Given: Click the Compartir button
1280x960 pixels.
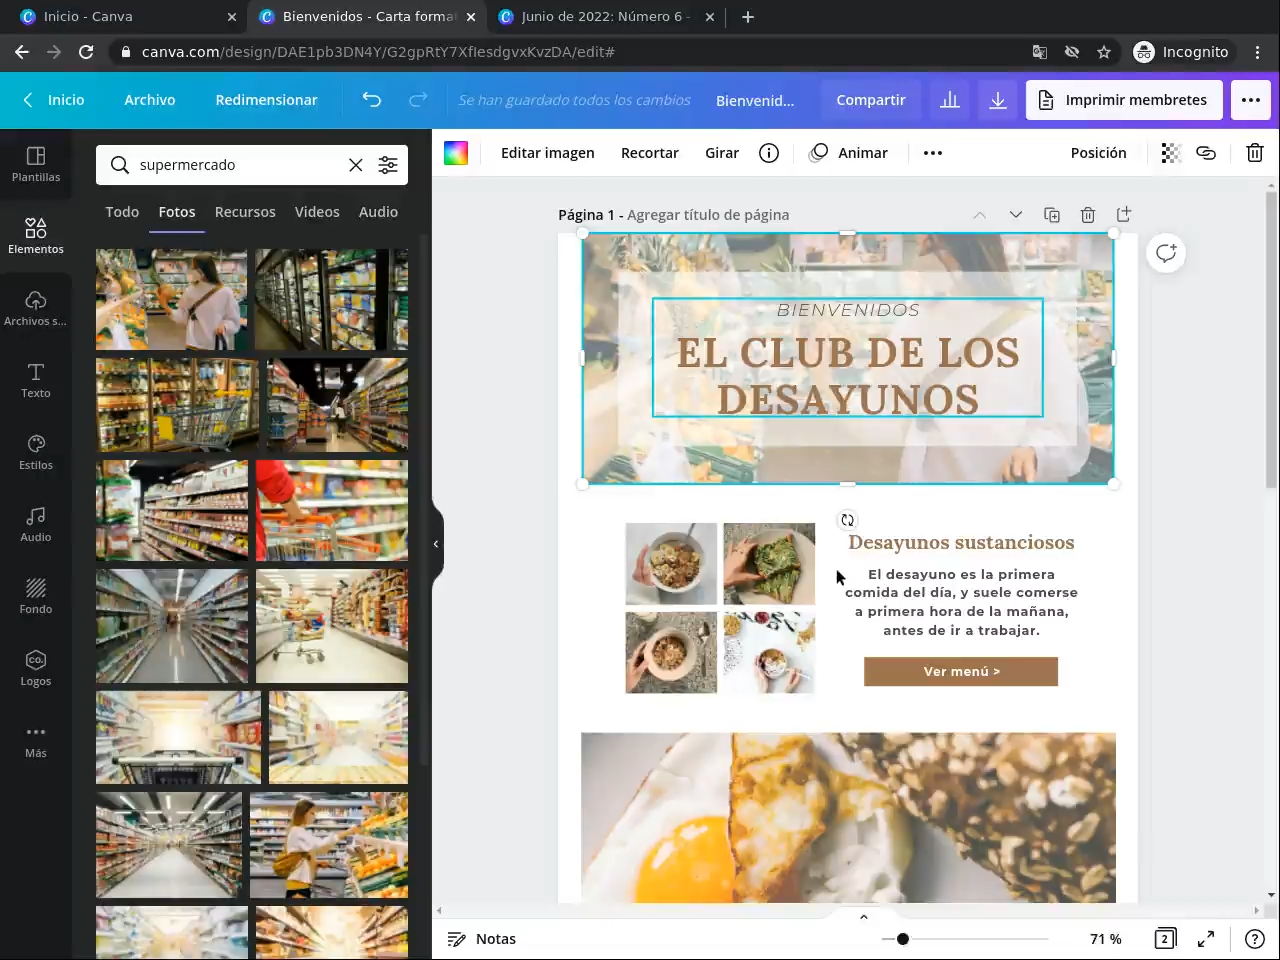Looking at the screenshot, I should click(x=871, y=100).
